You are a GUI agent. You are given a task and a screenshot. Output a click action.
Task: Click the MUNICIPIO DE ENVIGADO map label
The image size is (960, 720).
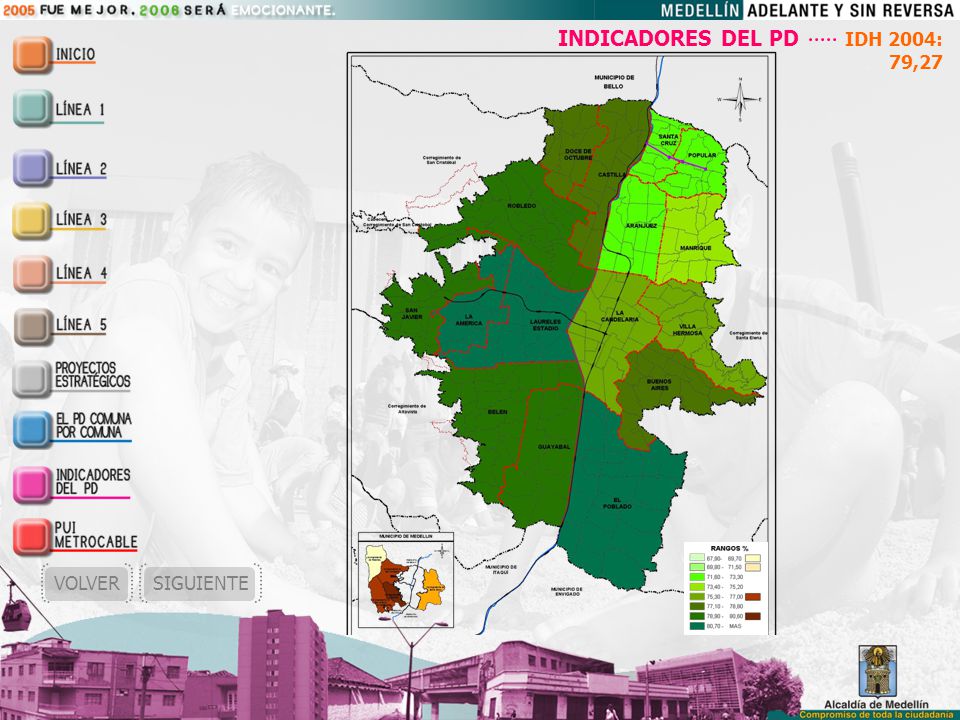click(x=568, y=591)
